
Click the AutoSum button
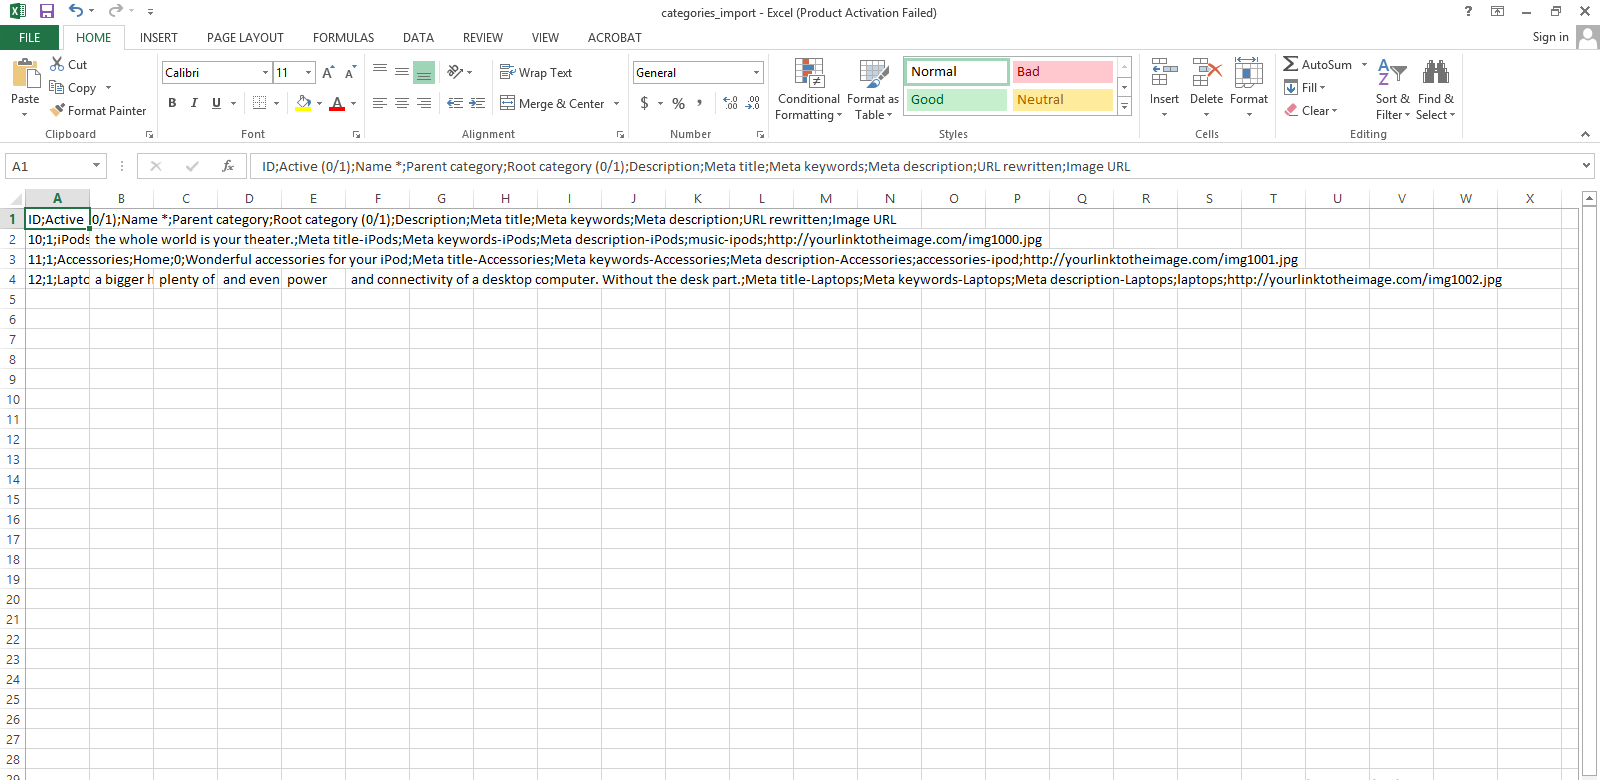(x=1318, y=64)
